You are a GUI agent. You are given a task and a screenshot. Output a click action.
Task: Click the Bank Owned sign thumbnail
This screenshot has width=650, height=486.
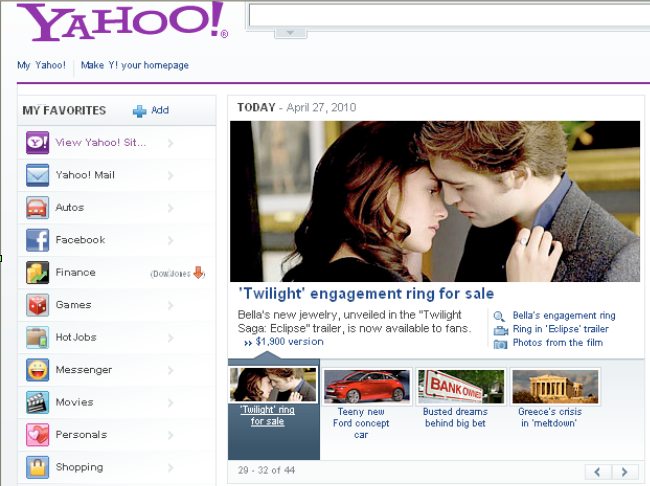[x=461, y=386]
